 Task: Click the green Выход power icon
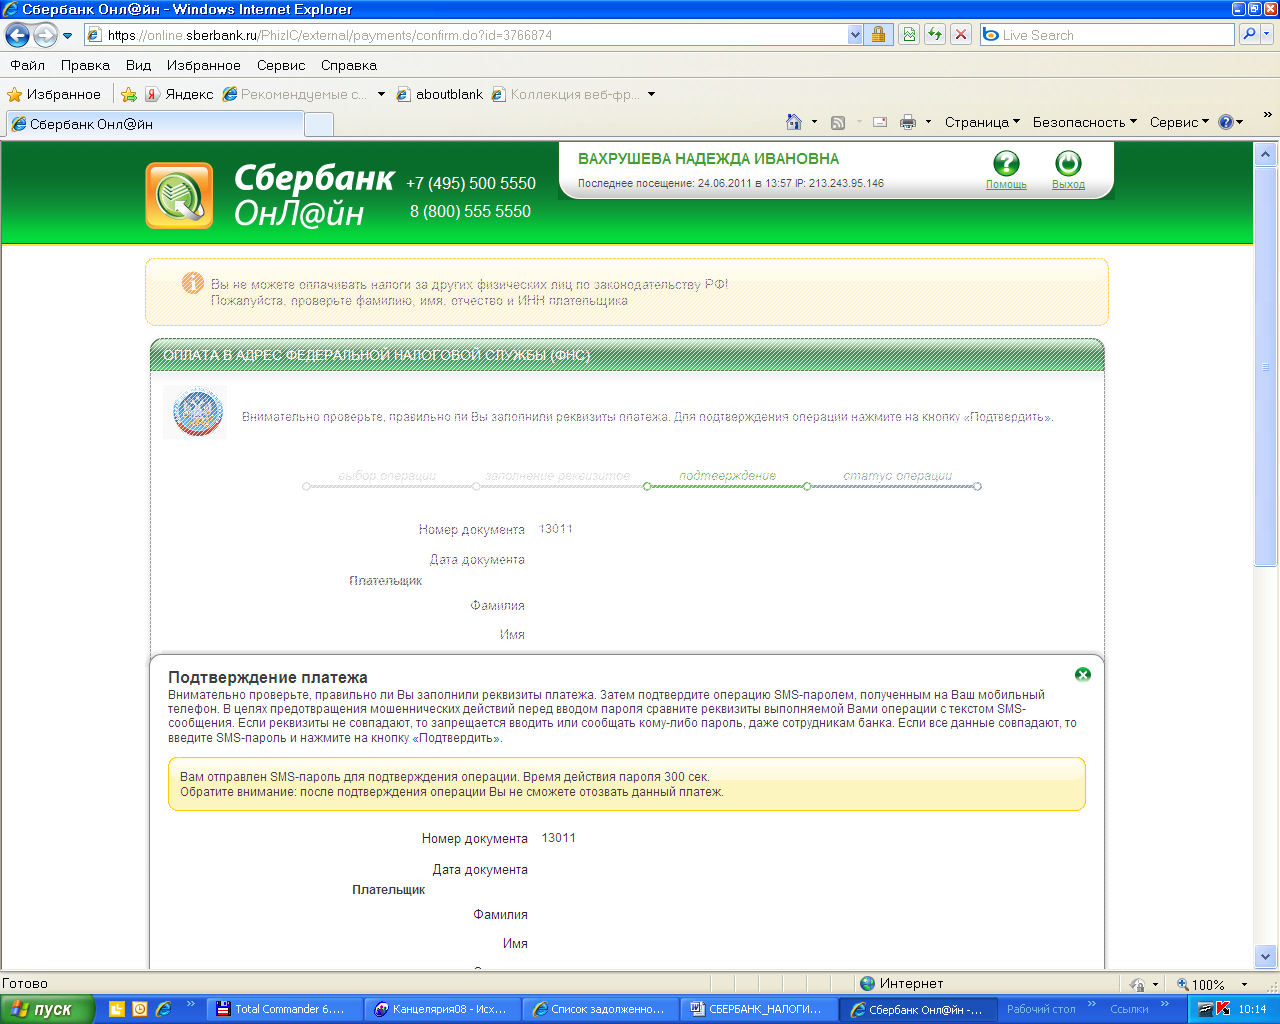click(x=1068, y=163)
